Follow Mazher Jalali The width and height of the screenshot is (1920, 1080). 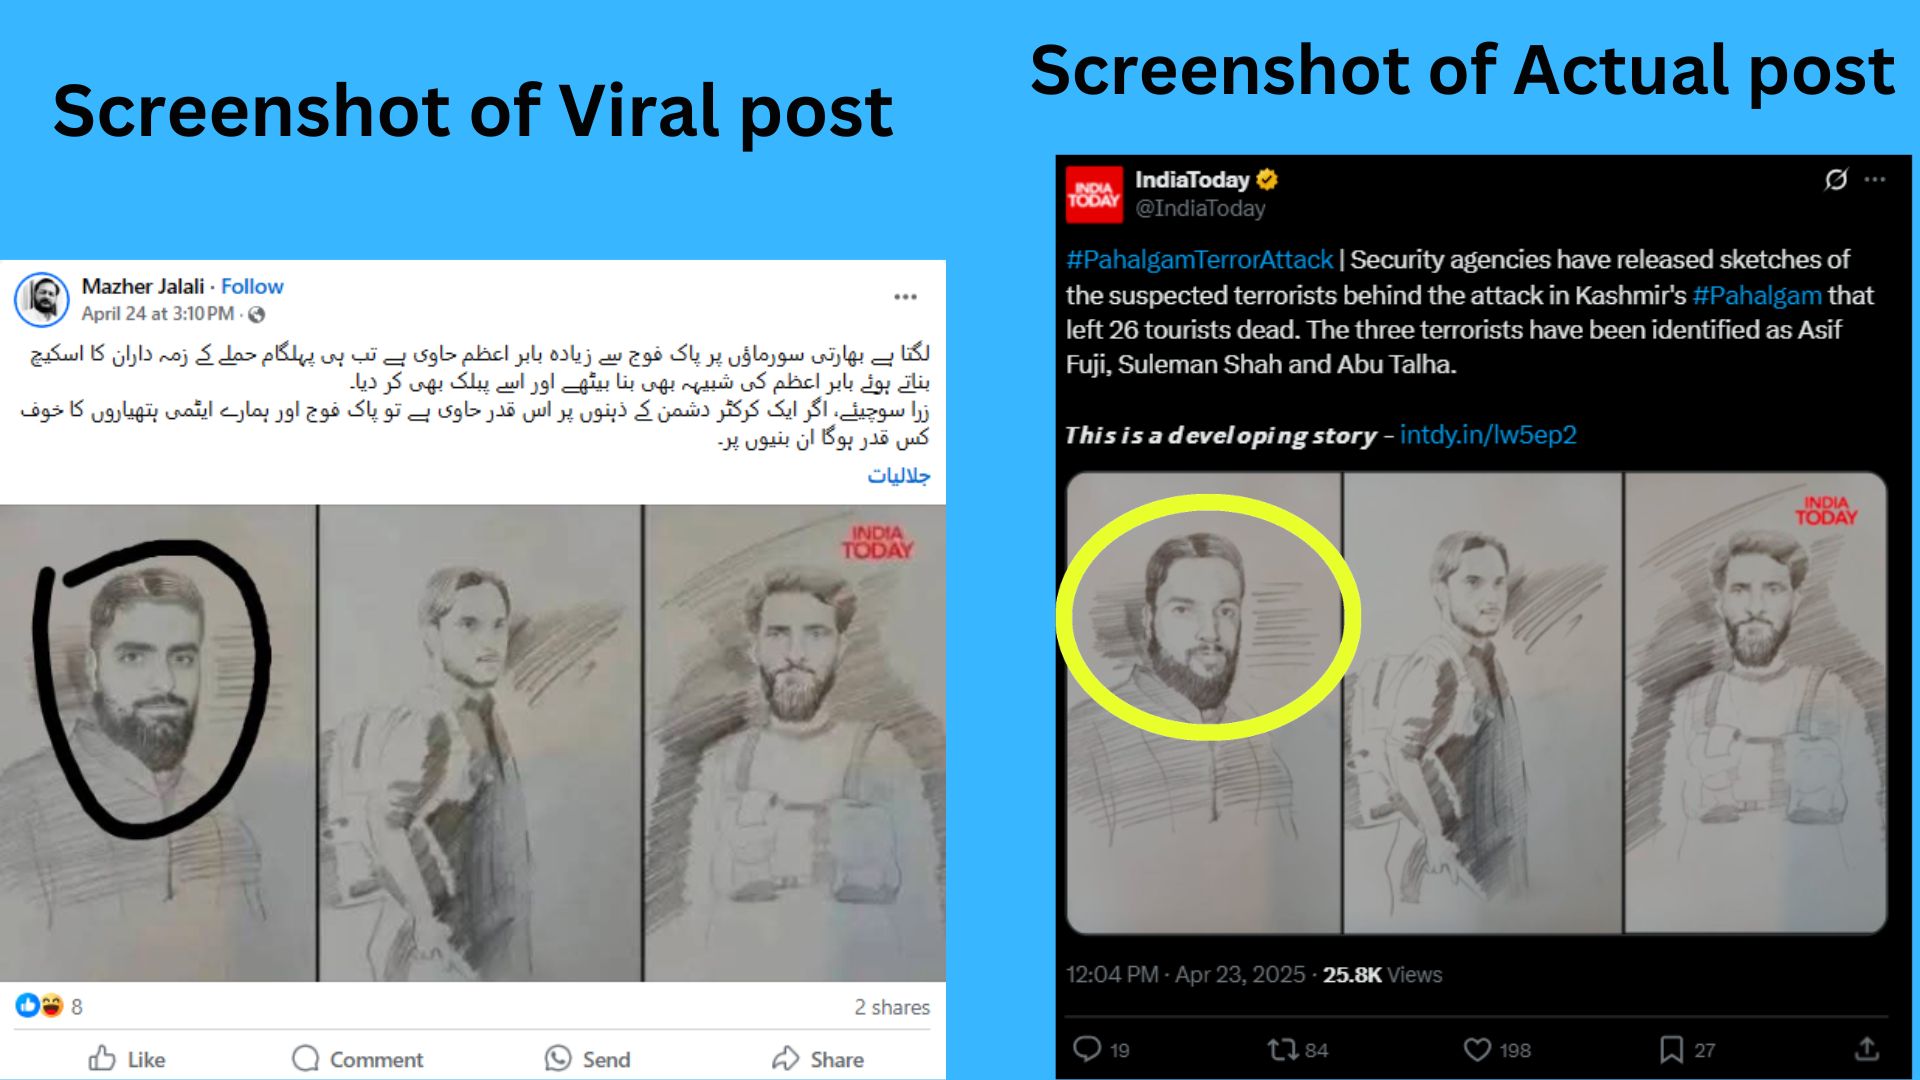[252, 286]
